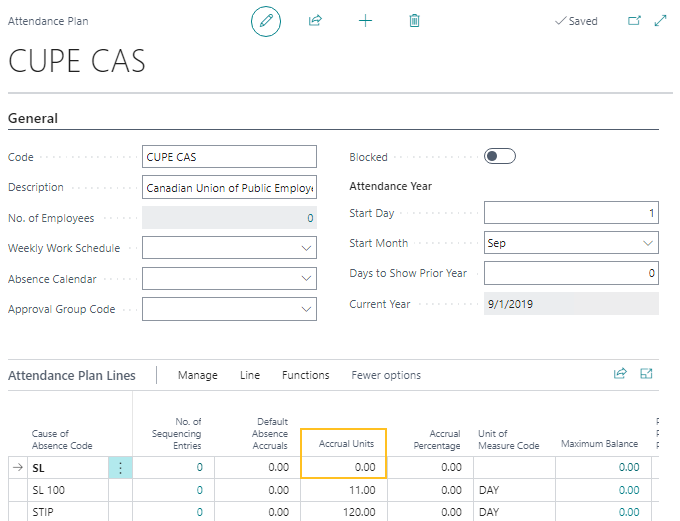680x521 pixels.
Task: Share the Attendance Plan Lines part
Action: (620, 374)
